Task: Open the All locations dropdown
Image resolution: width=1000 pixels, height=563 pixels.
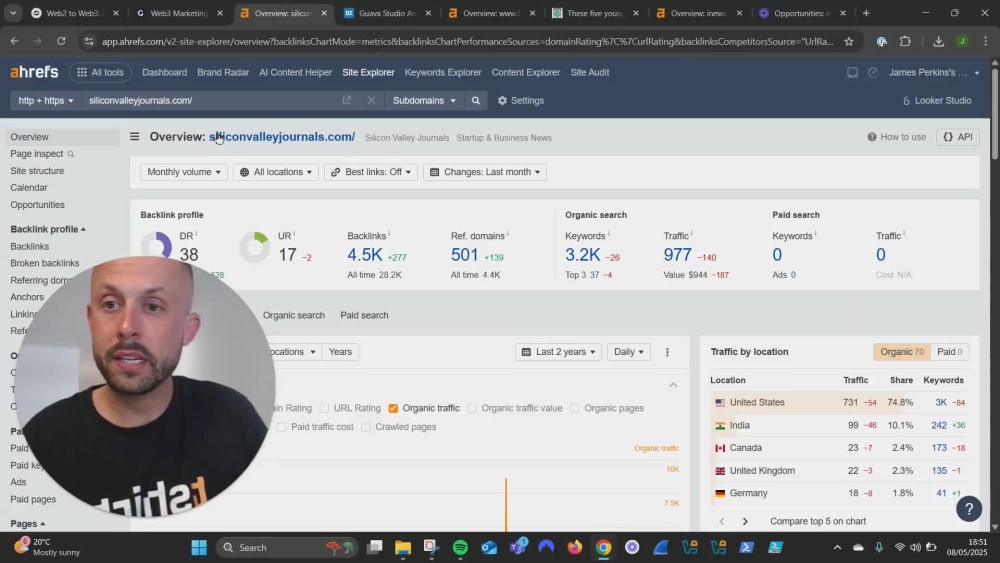Action: [276, 172]
